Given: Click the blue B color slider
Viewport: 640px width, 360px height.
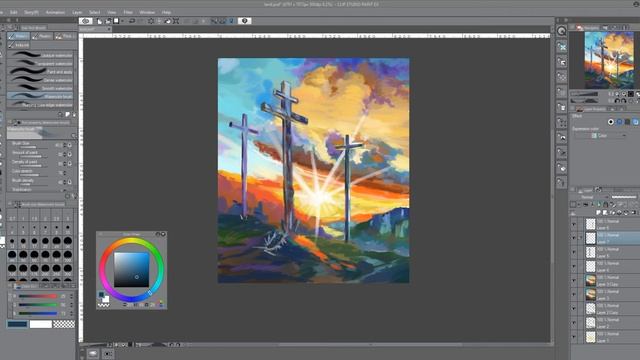Looking at the screenshot, I should [x=38, y=313].
